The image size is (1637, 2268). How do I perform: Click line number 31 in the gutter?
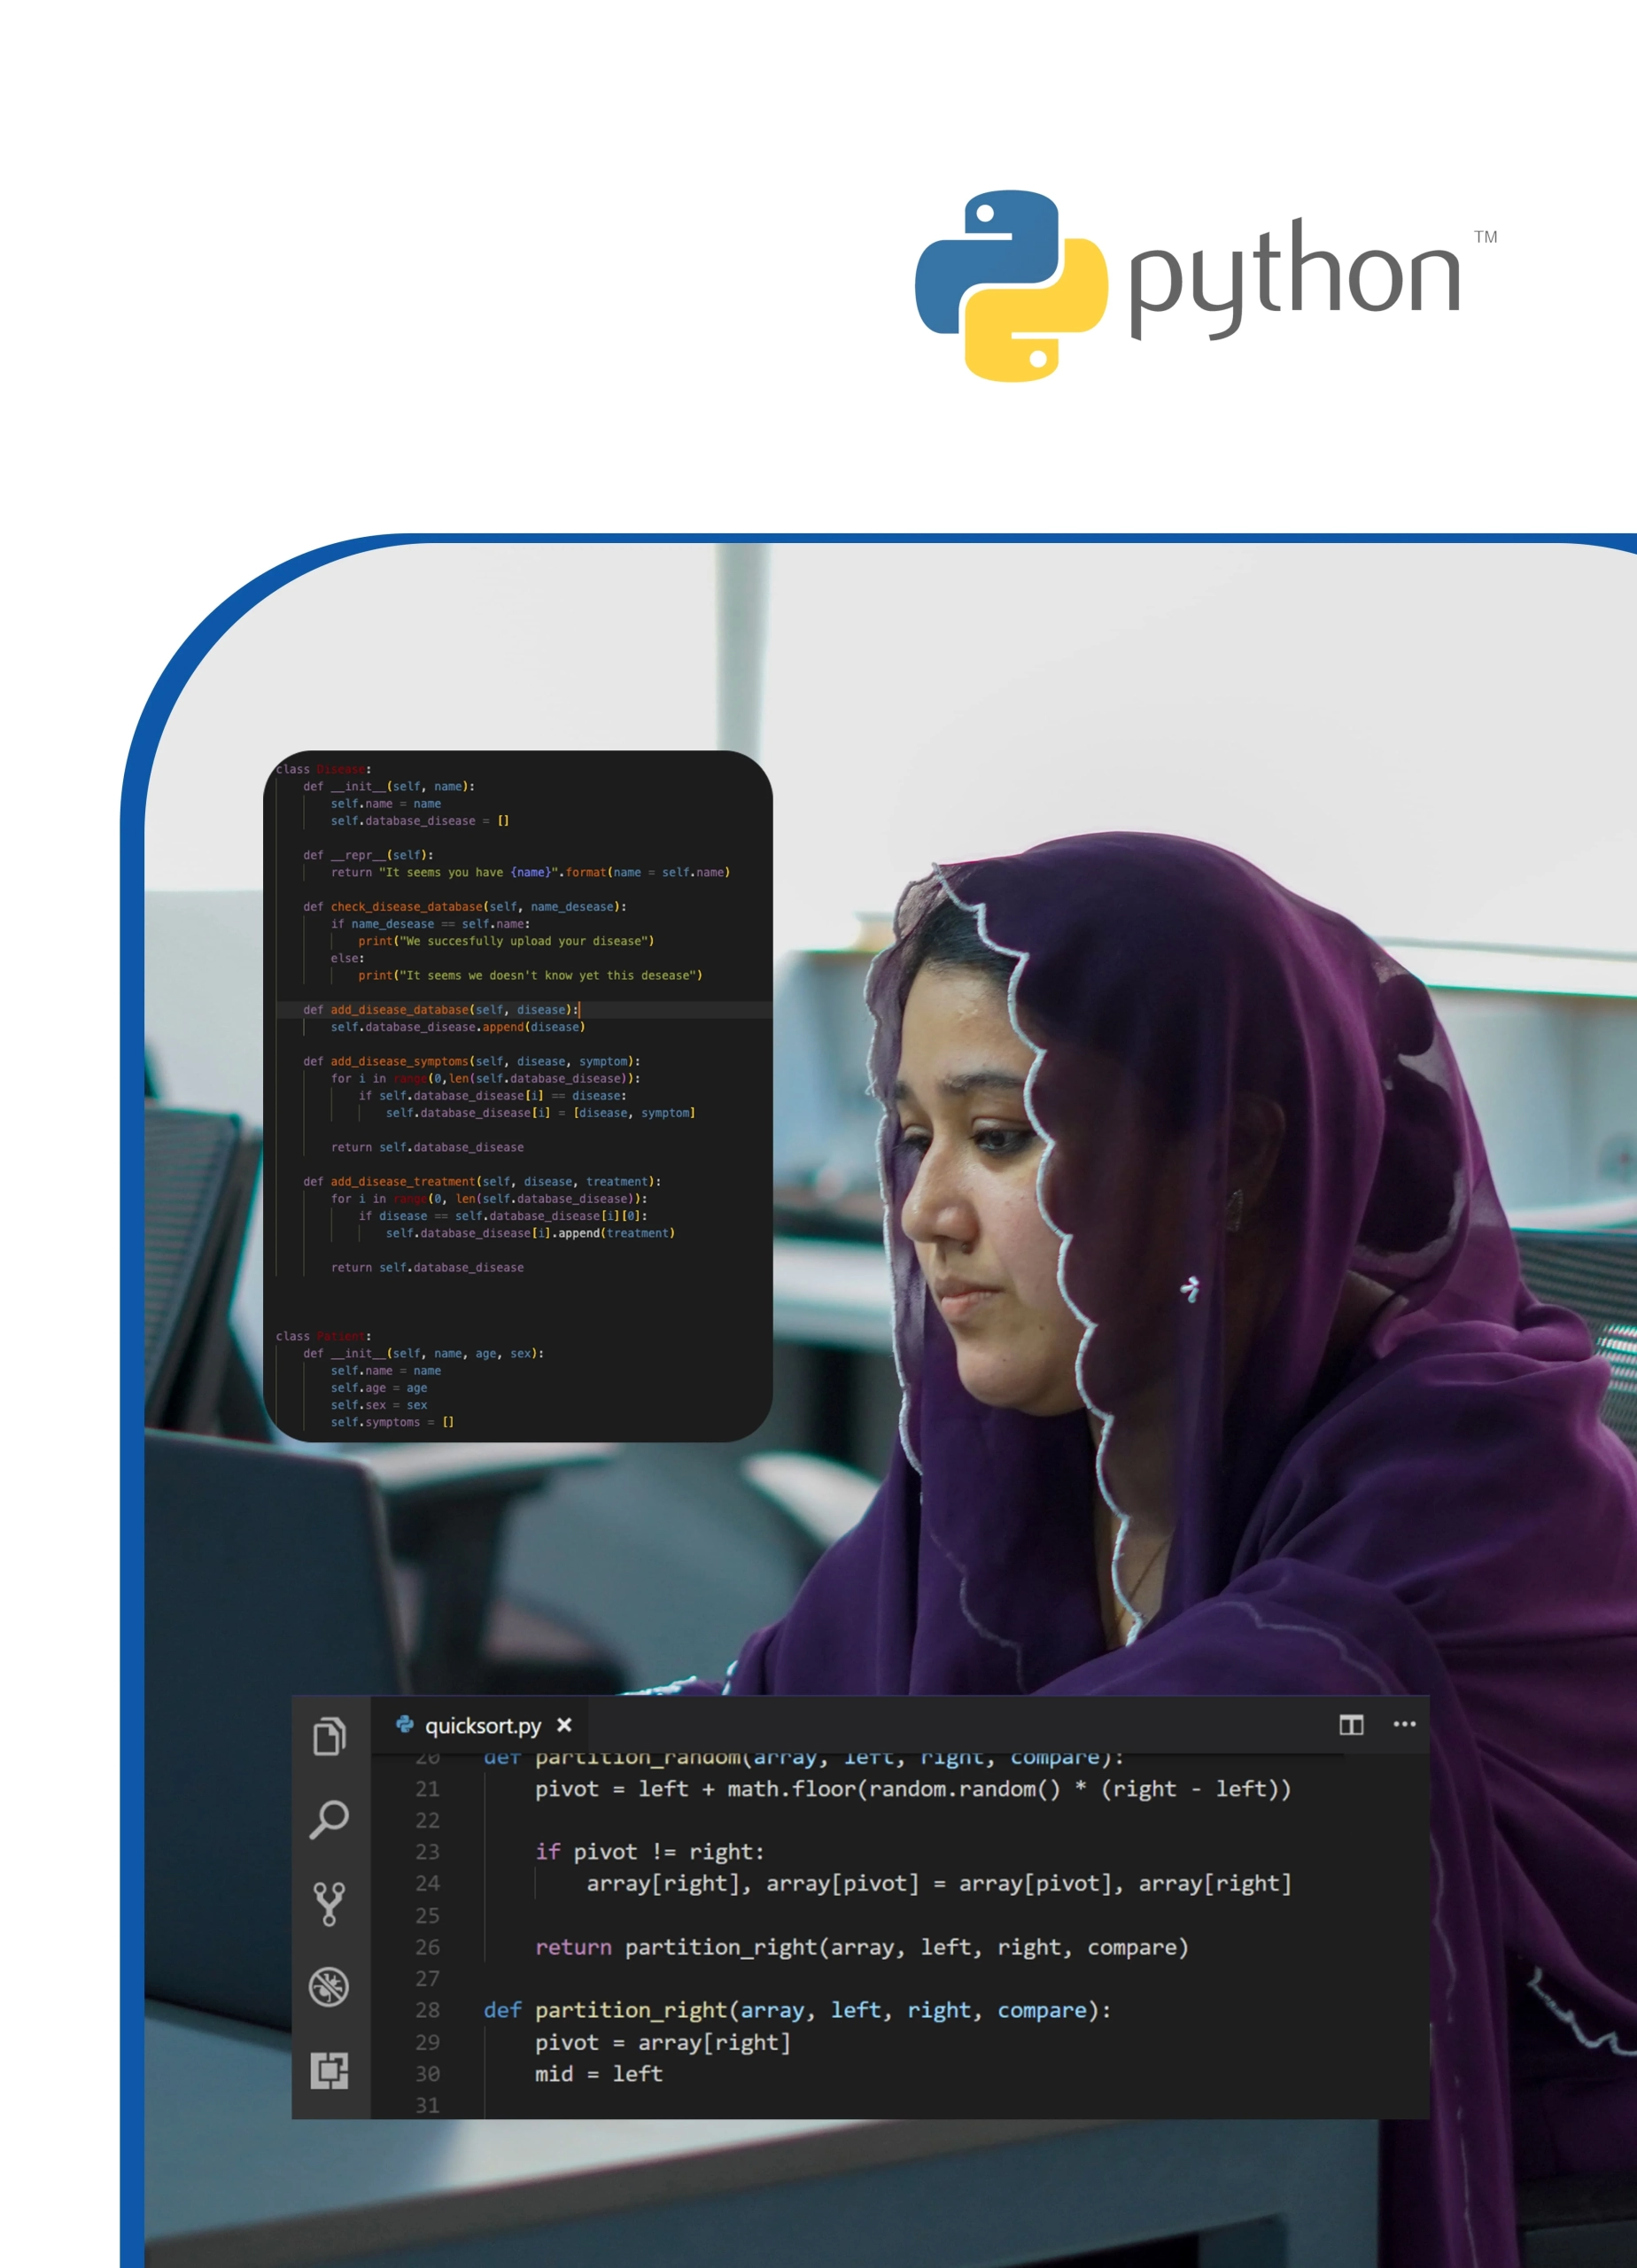(427, 2105)
